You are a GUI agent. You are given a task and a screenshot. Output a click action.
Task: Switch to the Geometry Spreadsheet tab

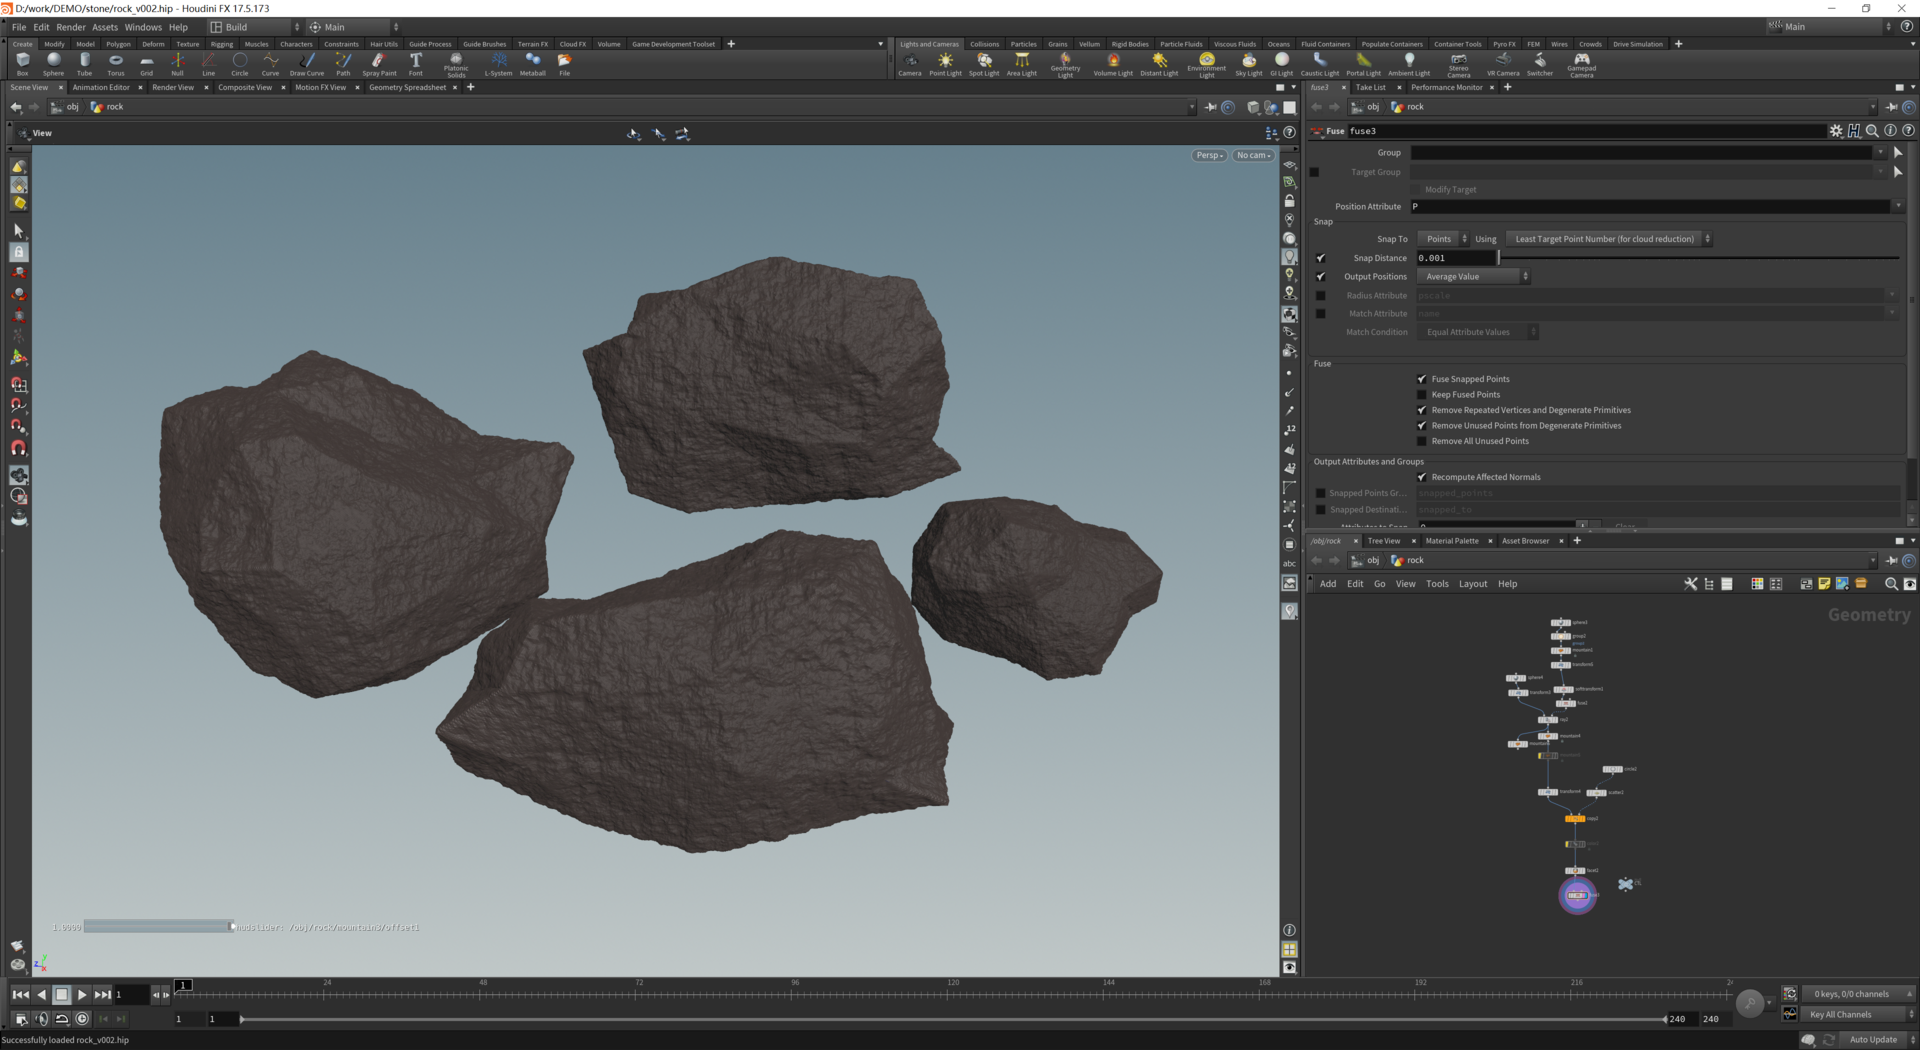(x=407, y=87)
